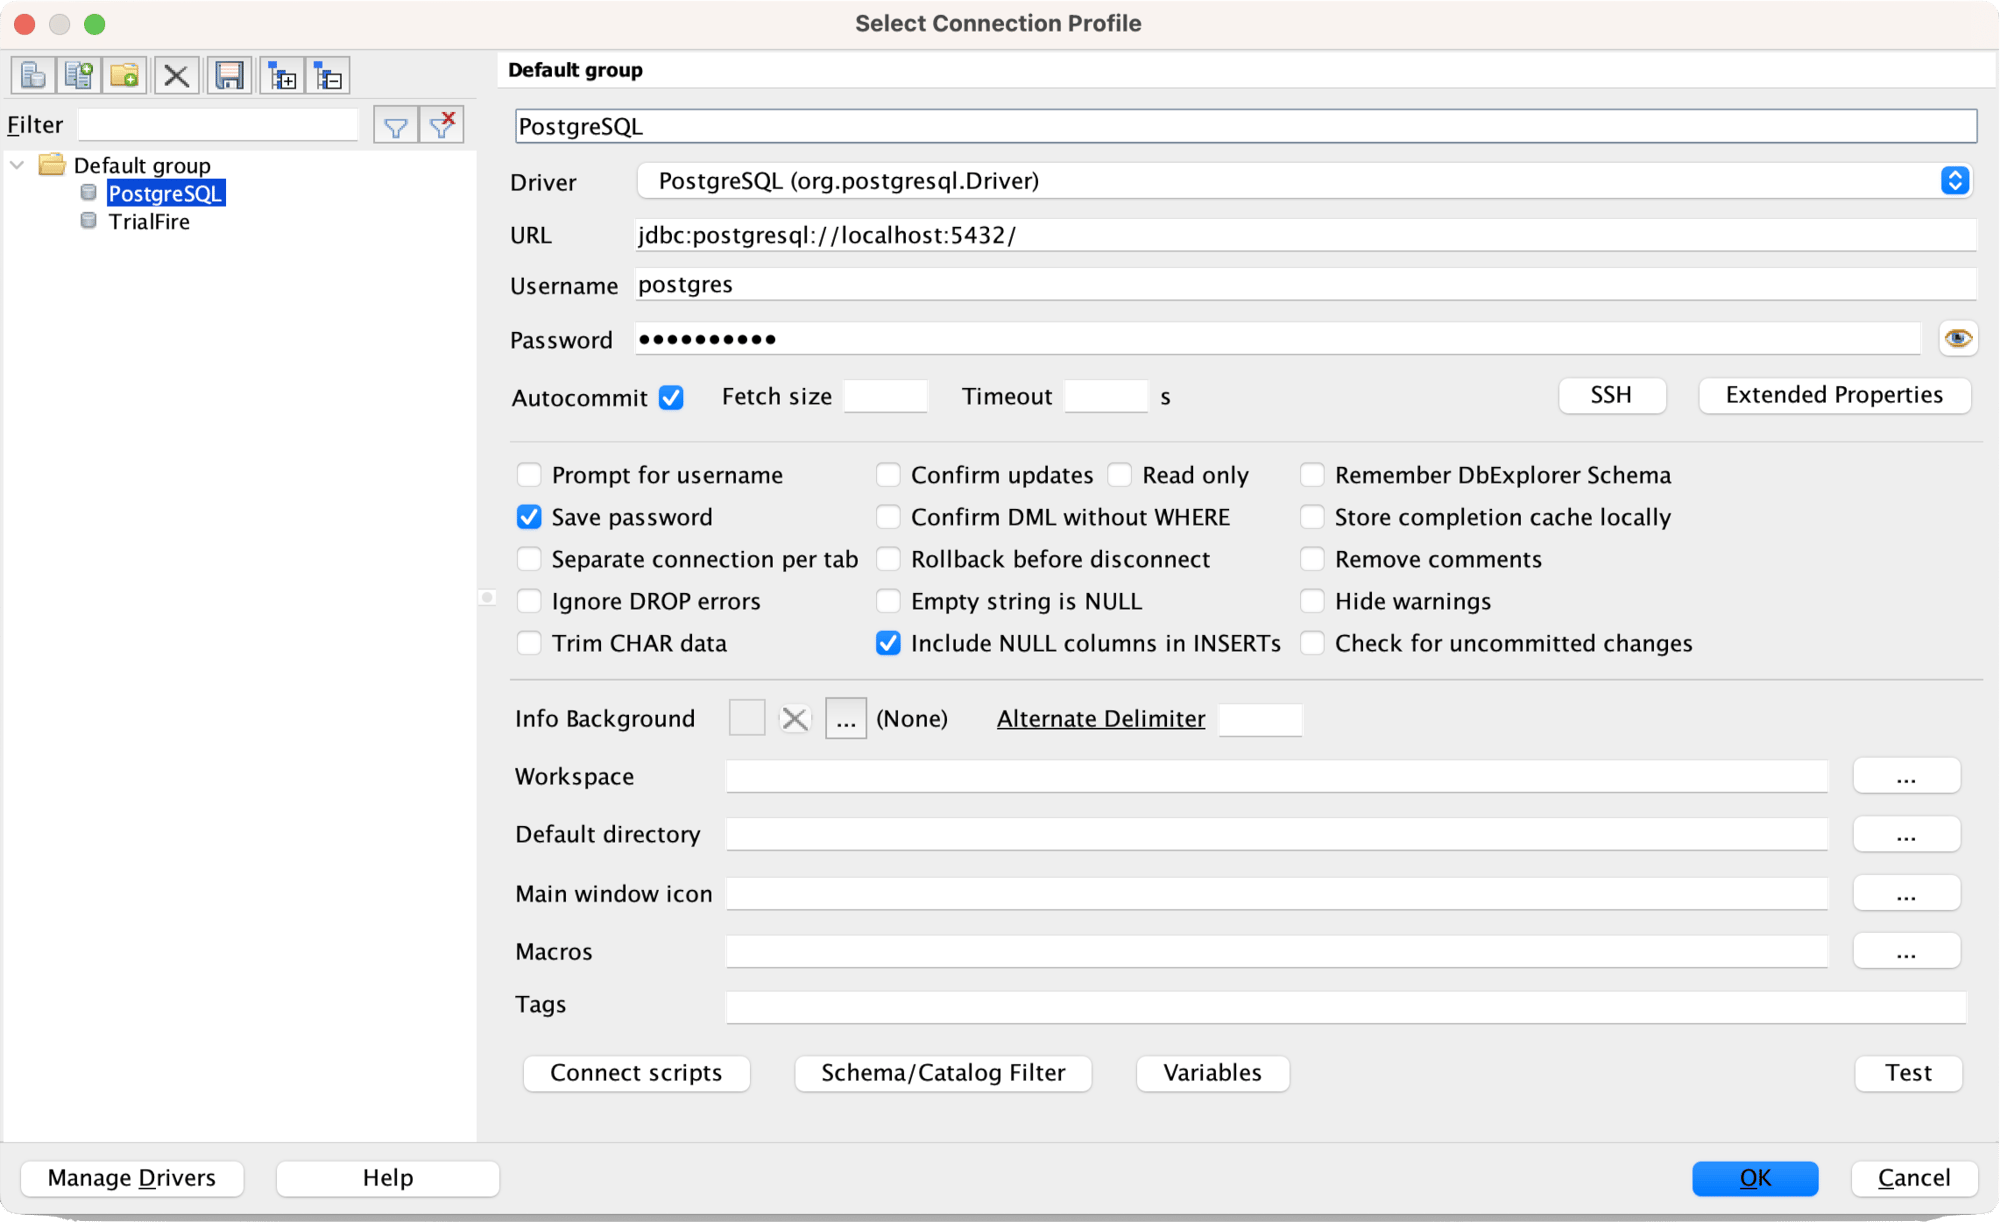Screen dimensions: 2000x1222
Task: Delete the PostgreSQL profile
Action: tap(176, 74)
